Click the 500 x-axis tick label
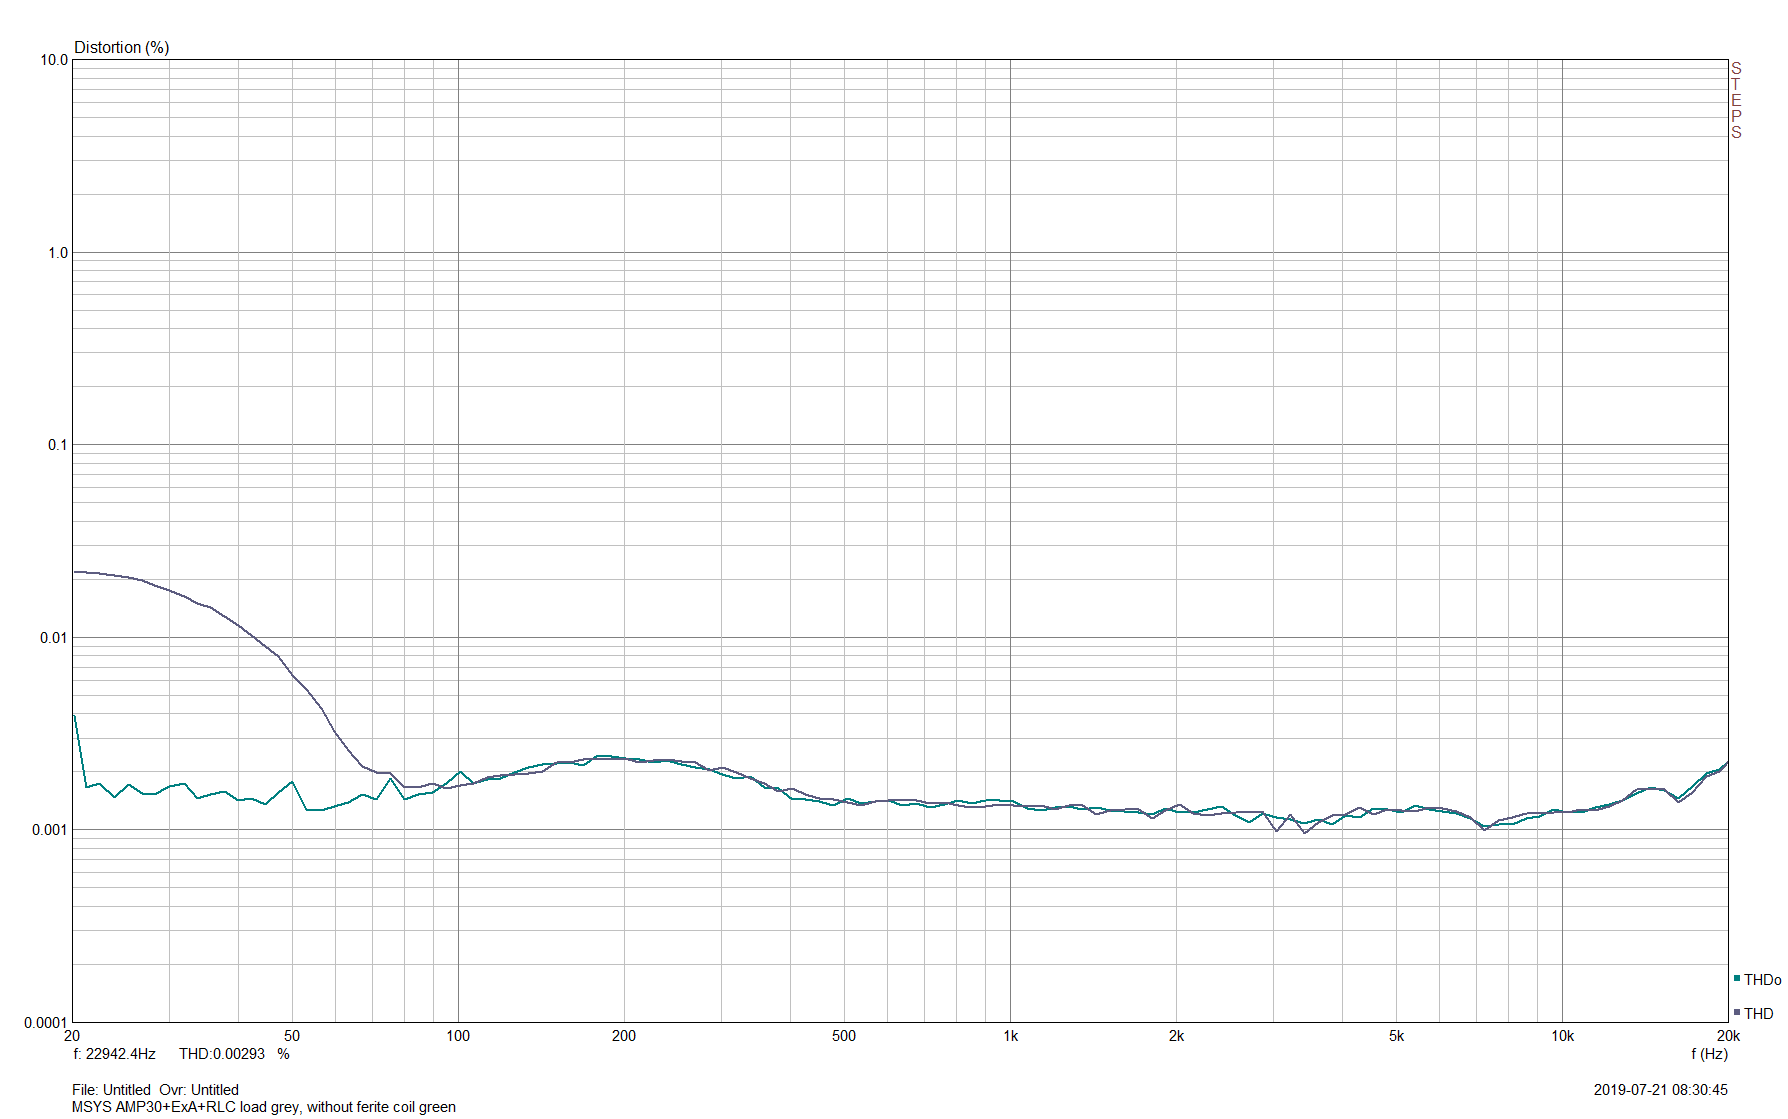The width and height of the screenshot is (1788, 1119). 844,1036
